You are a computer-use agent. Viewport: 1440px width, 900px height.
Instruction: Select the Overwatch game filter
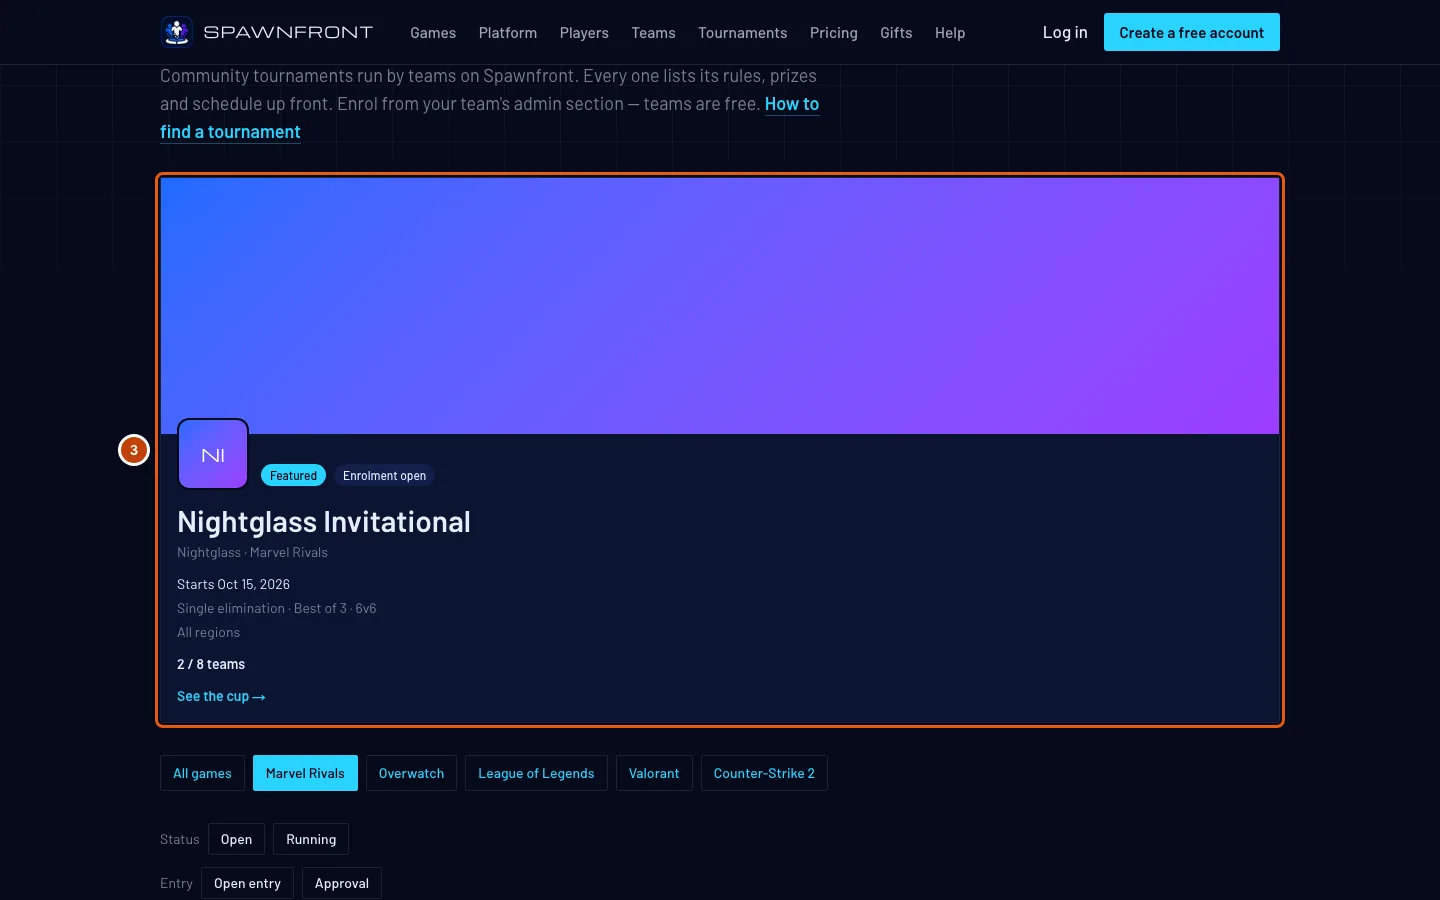click(411, 773)
